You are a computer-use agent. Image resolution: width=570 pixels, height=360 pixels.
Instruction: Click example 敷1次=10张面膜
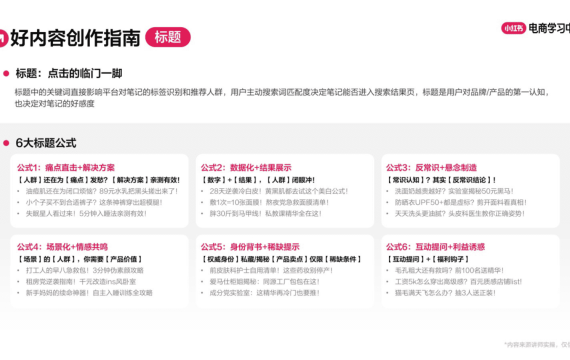pyautogui.click(x=269, y=203)
